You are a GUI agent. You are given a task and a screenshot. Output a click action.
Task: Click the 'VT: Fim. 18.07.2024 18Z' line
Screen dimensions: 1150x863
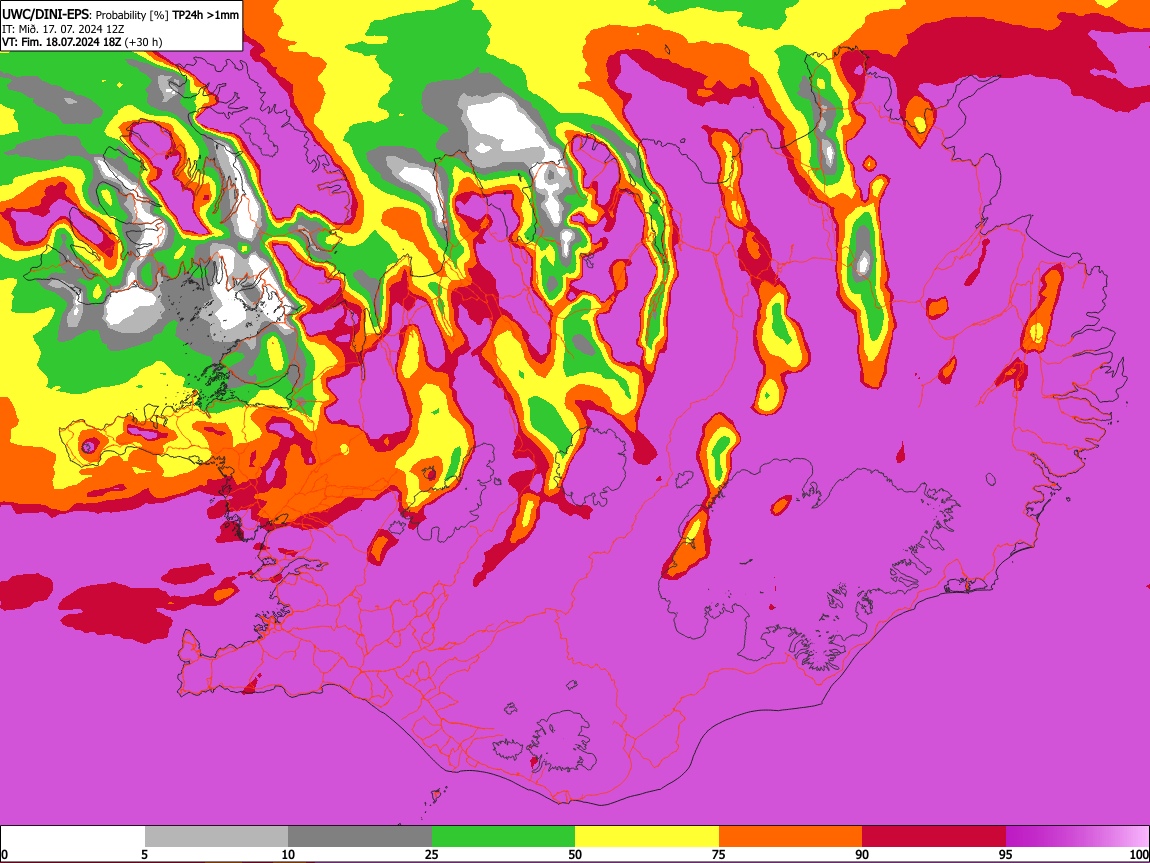coord(62,42)
